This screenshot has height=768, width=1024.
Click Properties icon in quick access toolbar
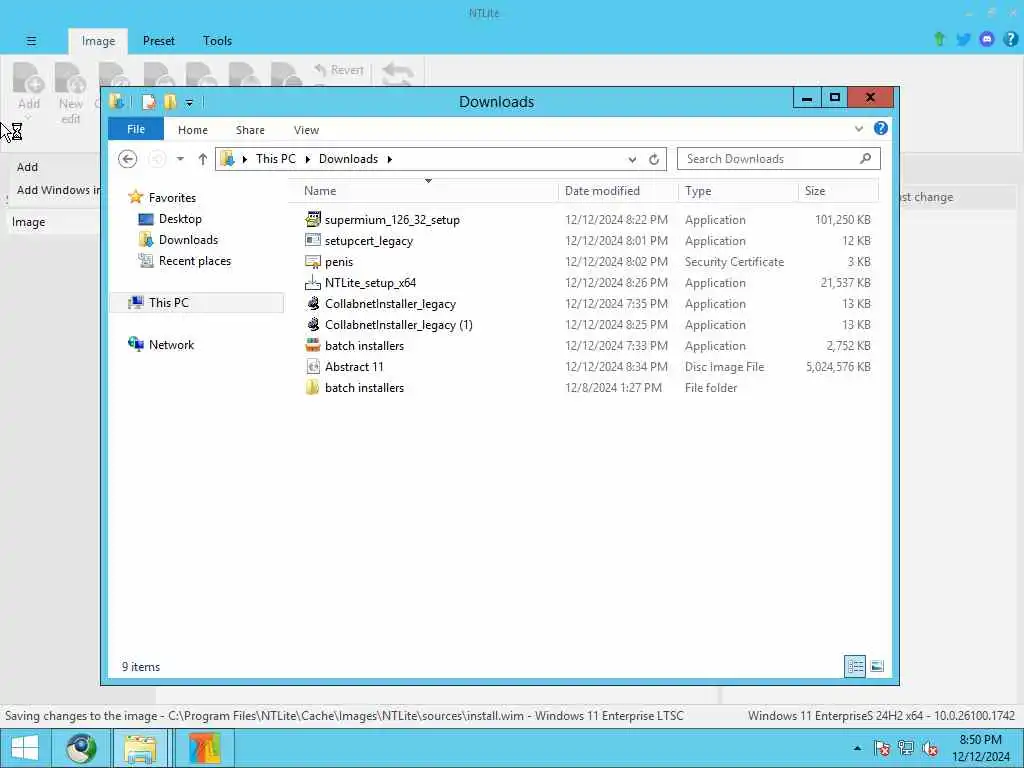pyautogui.click(x=149, y=102)
